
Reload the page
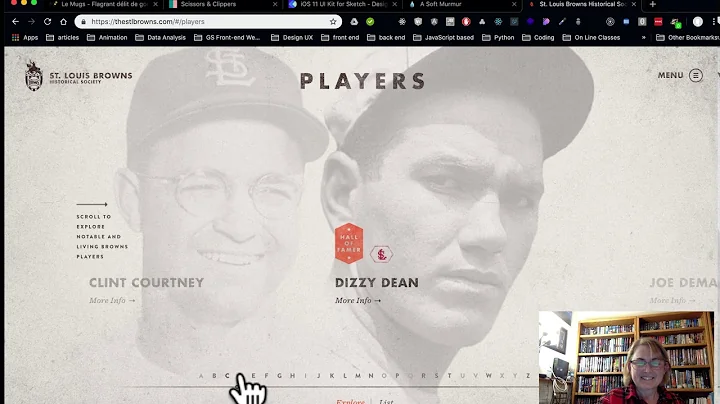point(47,22)
